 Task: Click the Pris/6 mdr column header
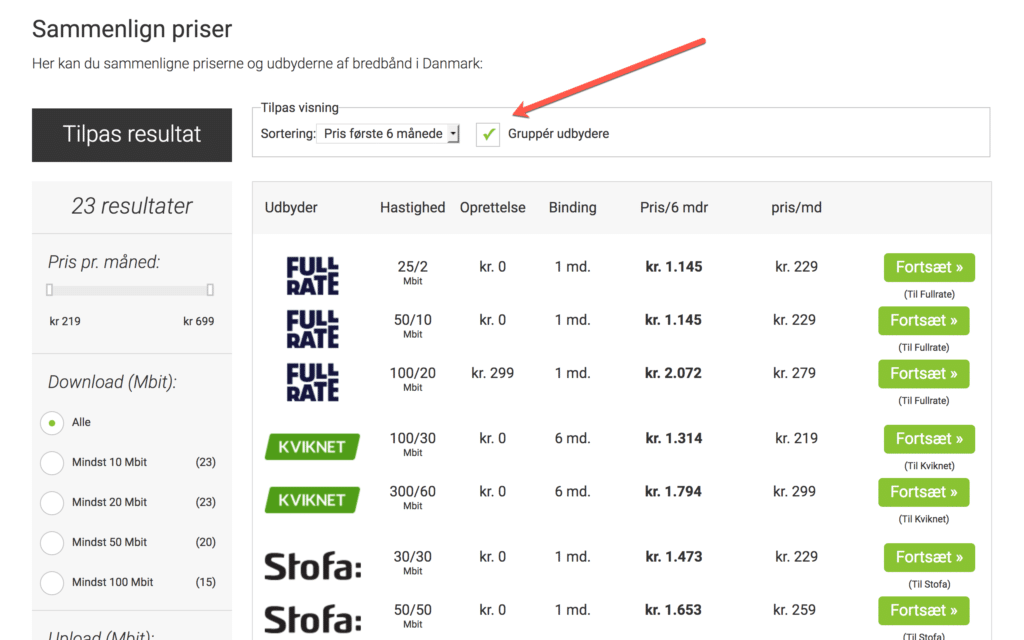(673, 208)
